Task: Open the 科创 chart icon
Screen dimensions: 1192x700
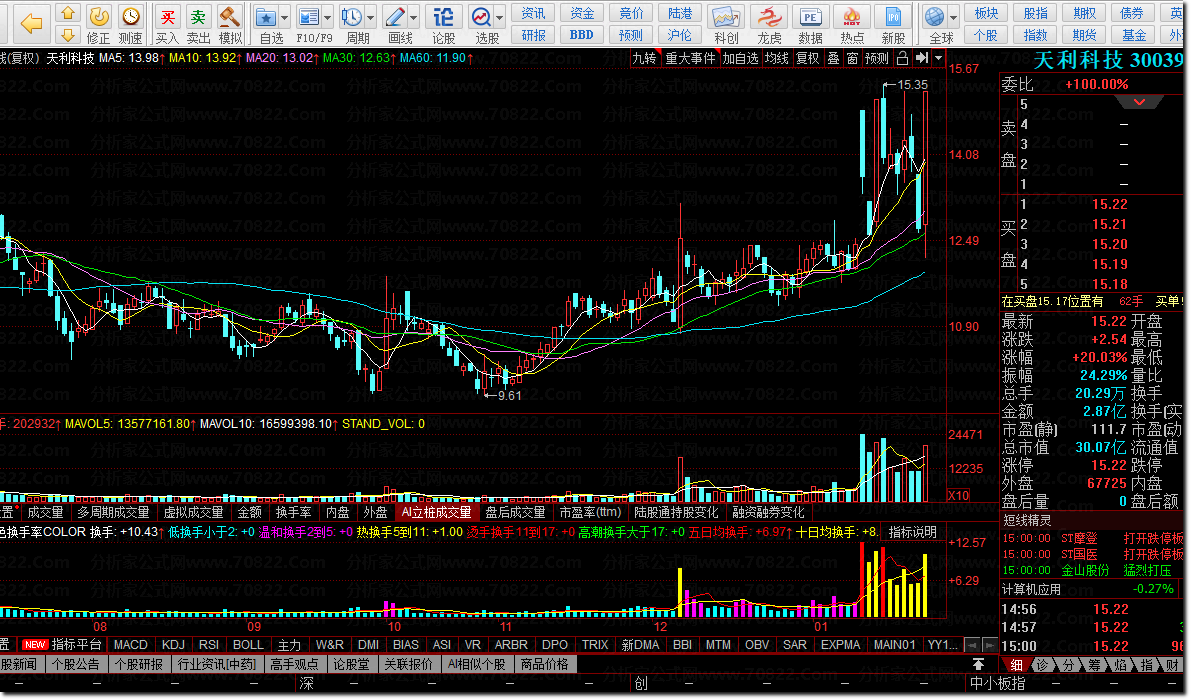Action: pos(726,17)
